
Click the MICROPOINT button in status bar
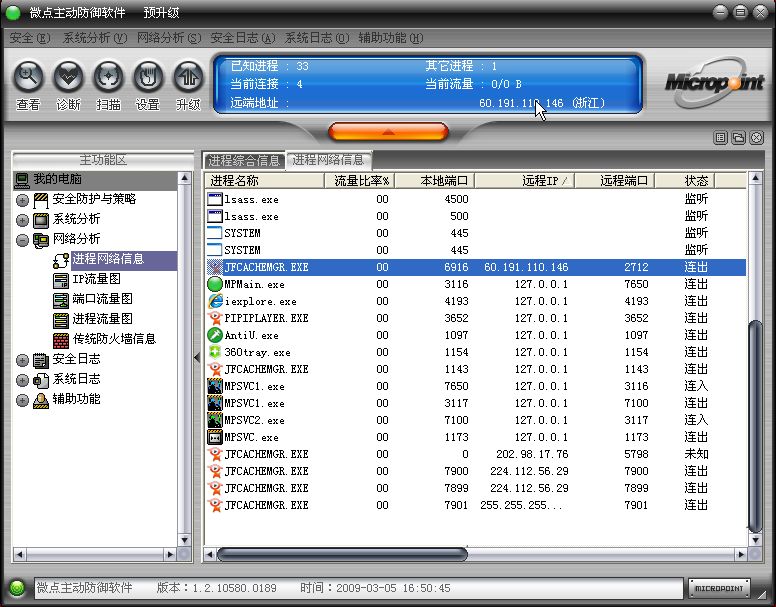(719, 589)
